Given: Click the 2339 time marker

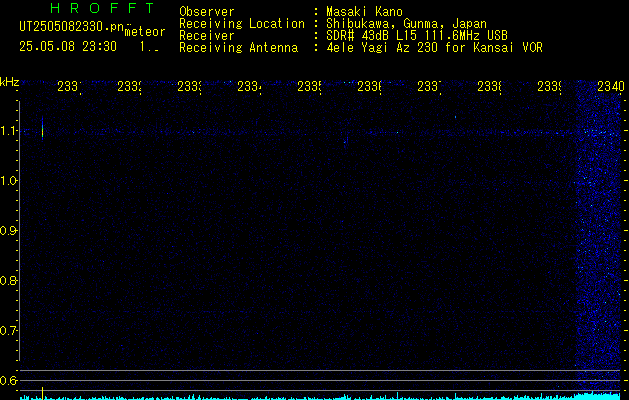Looking at the screenshot, I should [549, 86].
